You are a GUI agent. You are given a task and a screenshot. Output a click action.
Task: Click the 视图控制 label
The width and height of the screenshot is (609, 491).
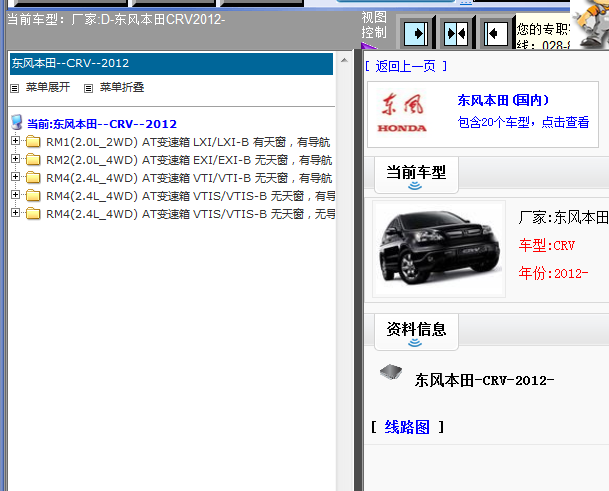374,25
